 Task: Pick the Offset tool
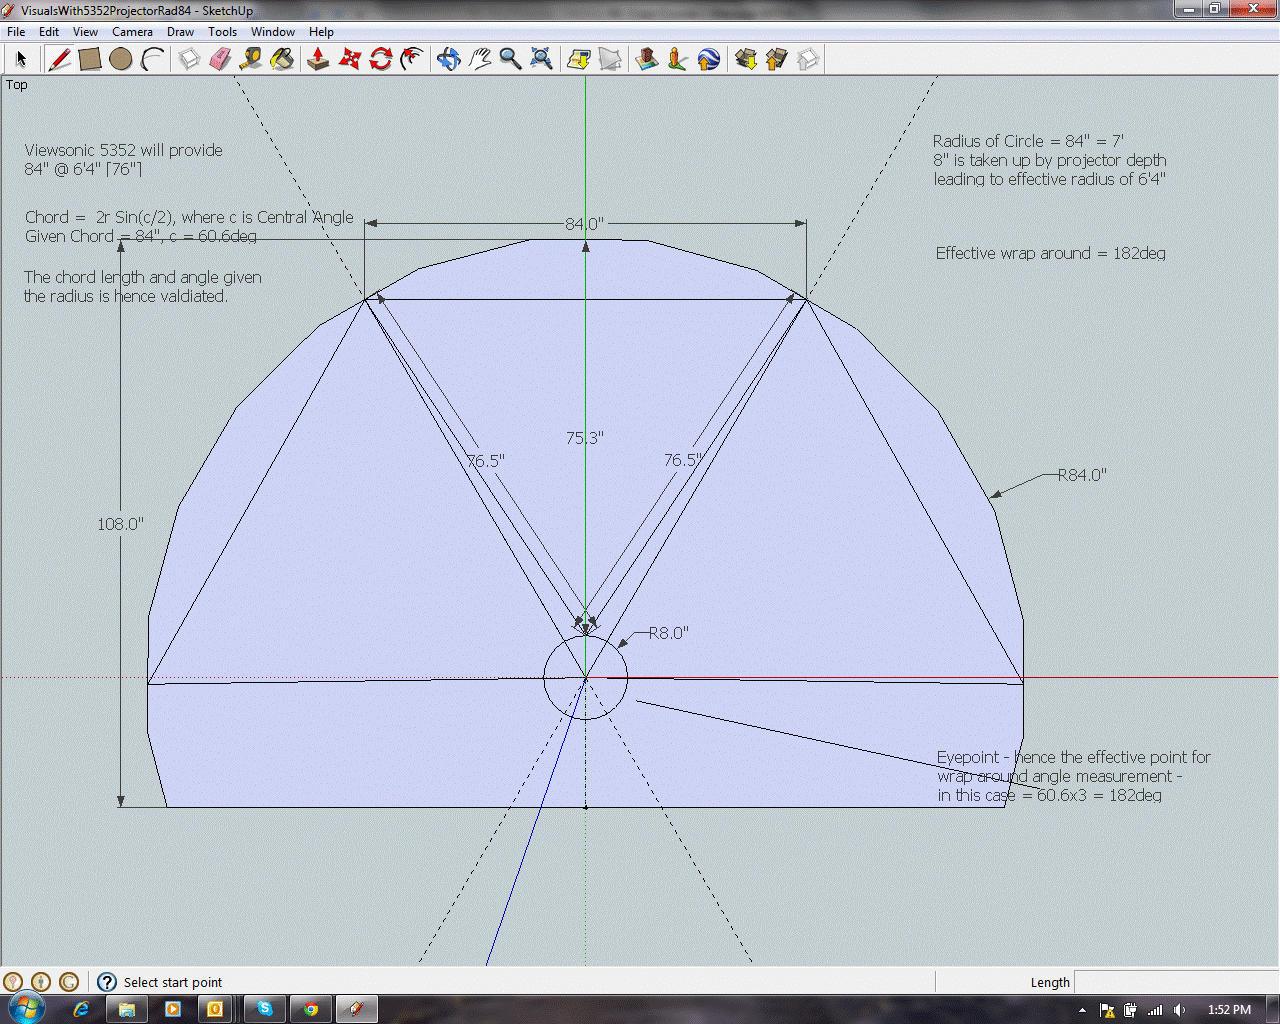tap(411, 60)
